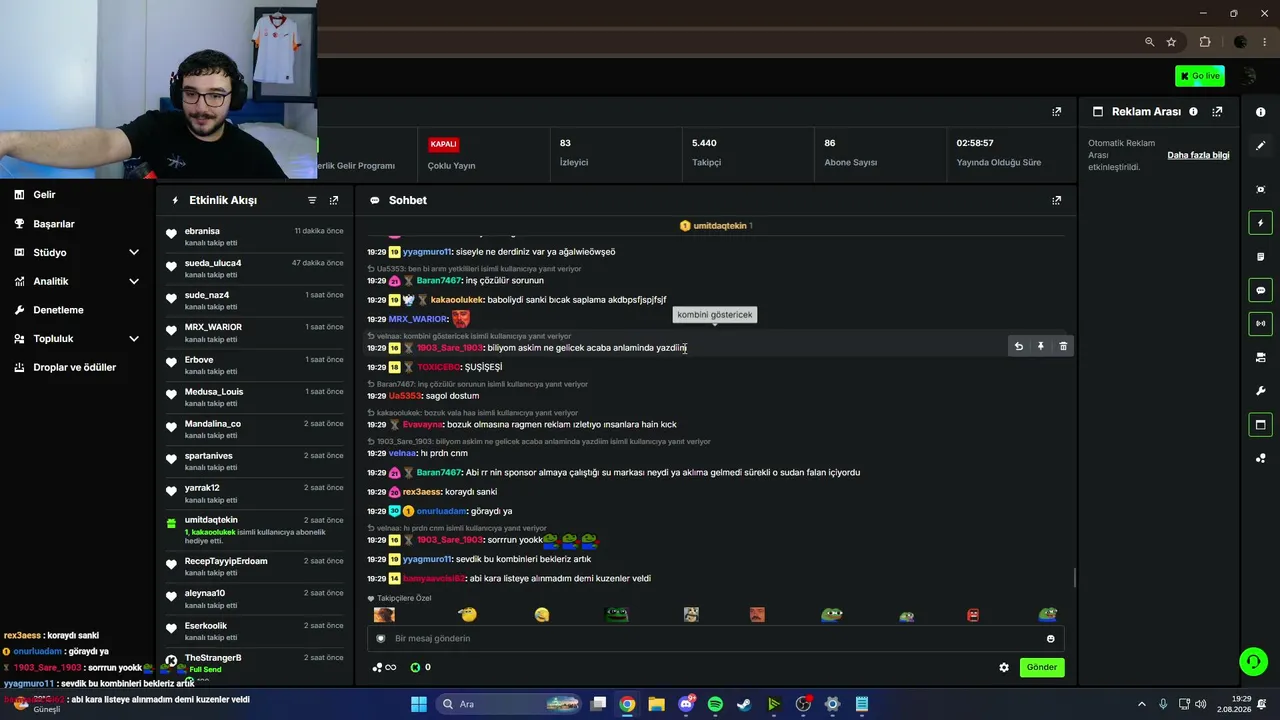
Task: Click the KAPALI Çoklu Yayın badge
Action: coord(443,144)
